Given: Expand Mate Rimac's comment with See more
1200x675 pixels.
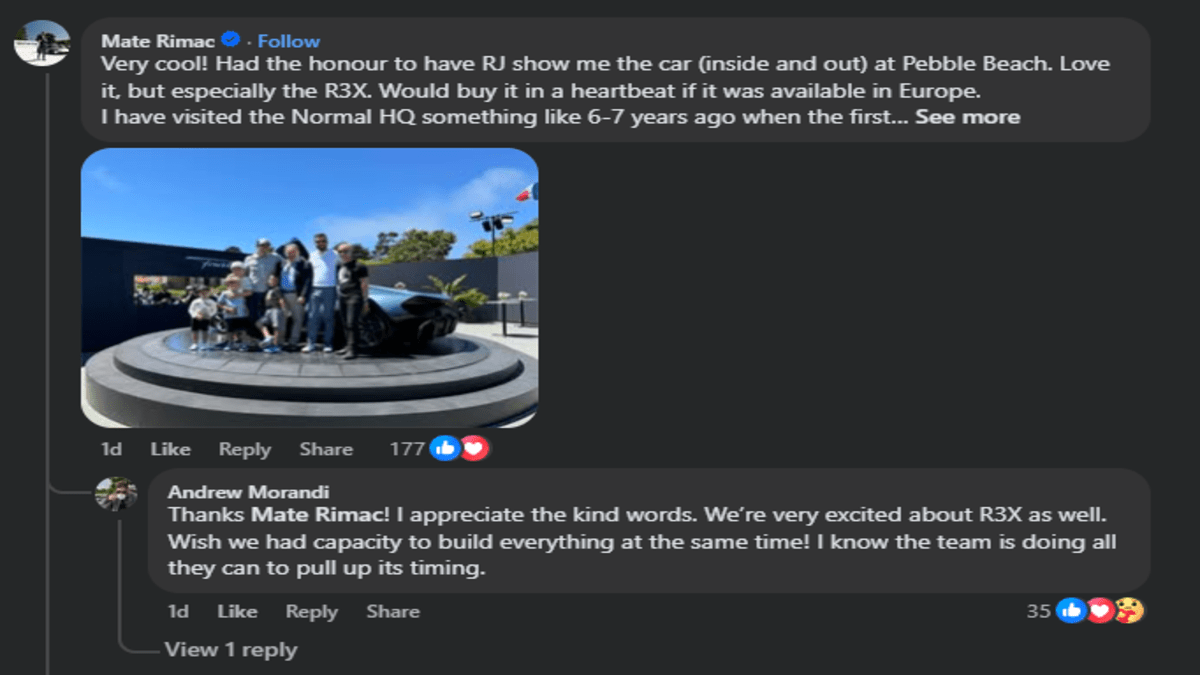Looking at the screenshot, I should pos(968,117).
